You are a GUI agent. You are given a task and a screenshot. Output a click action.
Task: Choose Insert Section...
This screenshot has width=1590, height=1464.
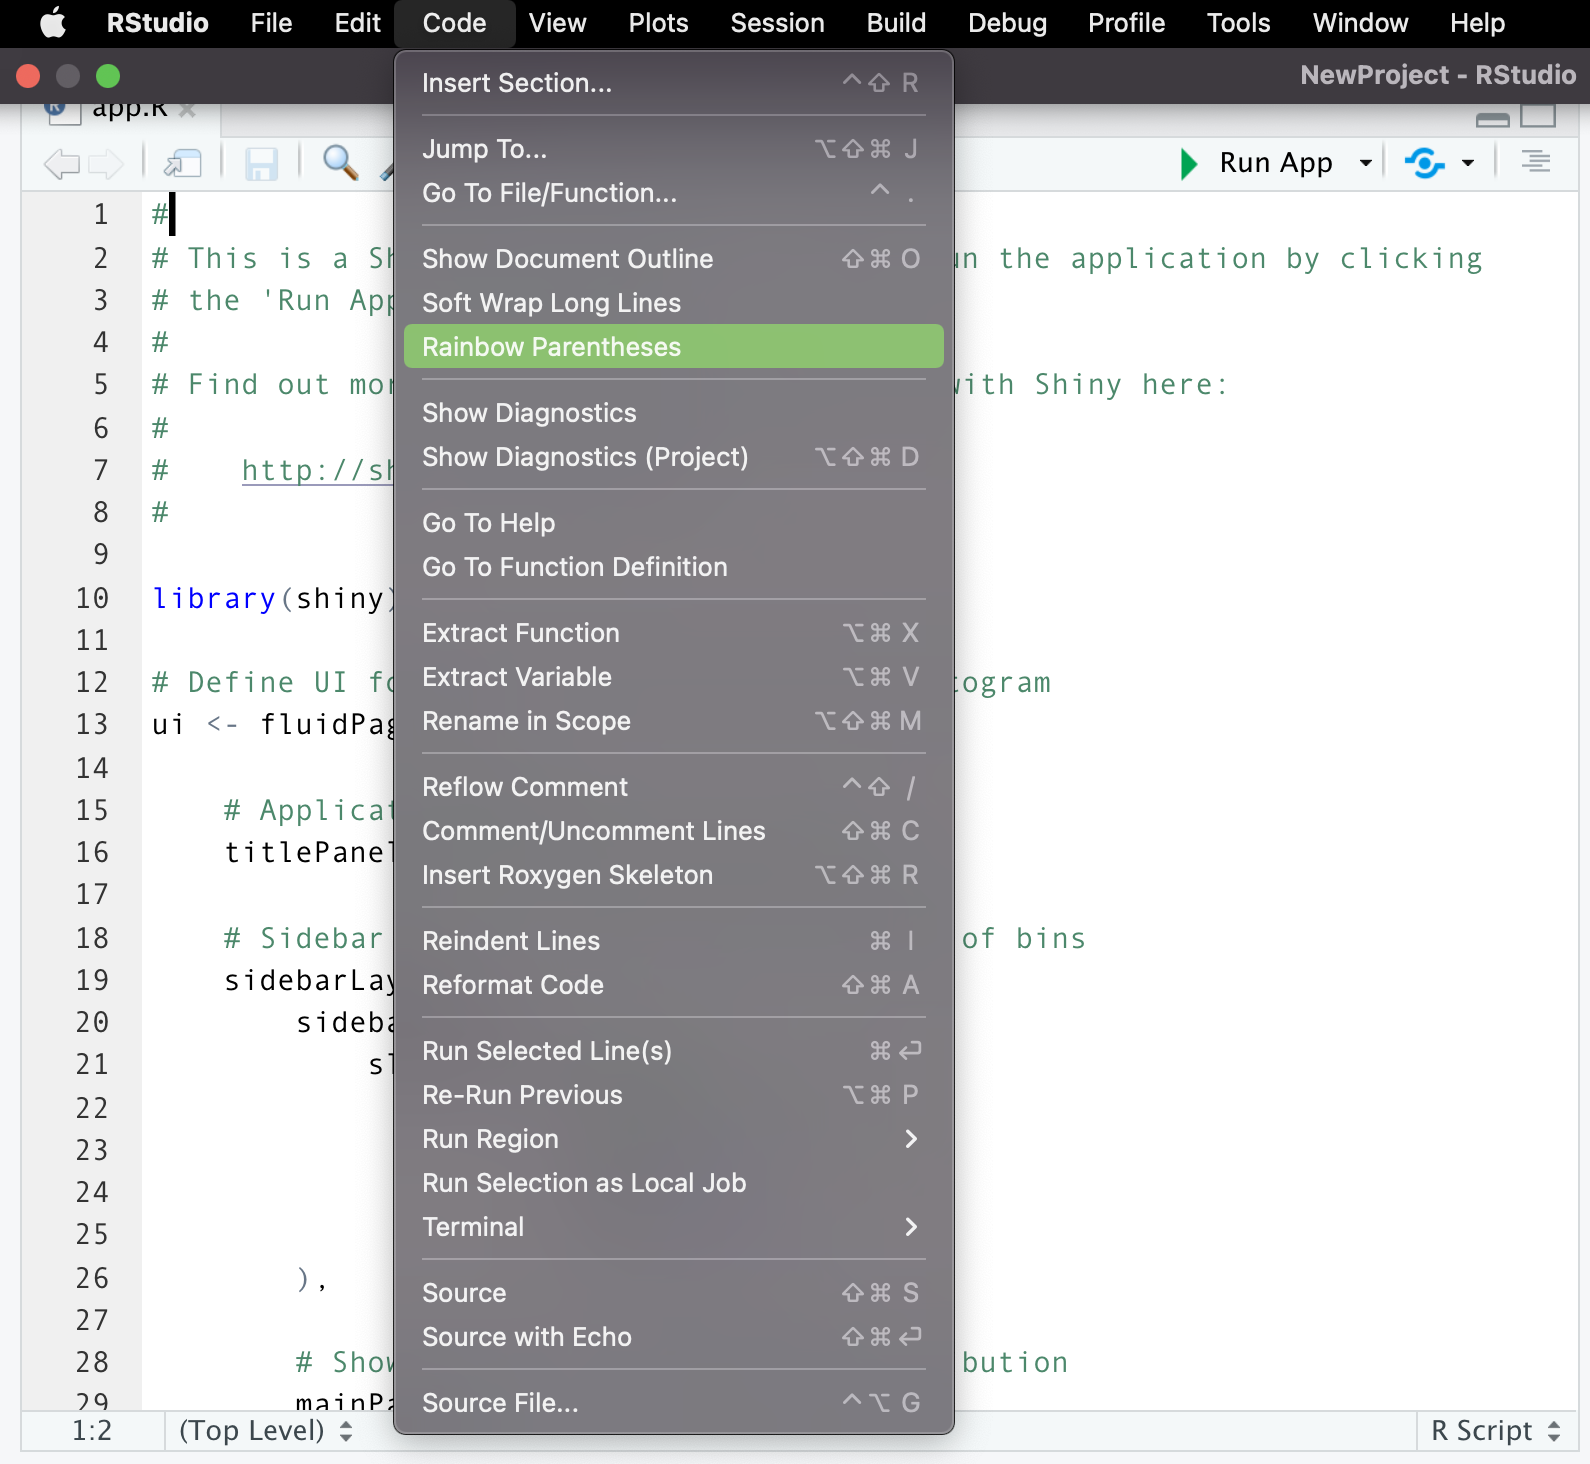(x=674, y=83)
